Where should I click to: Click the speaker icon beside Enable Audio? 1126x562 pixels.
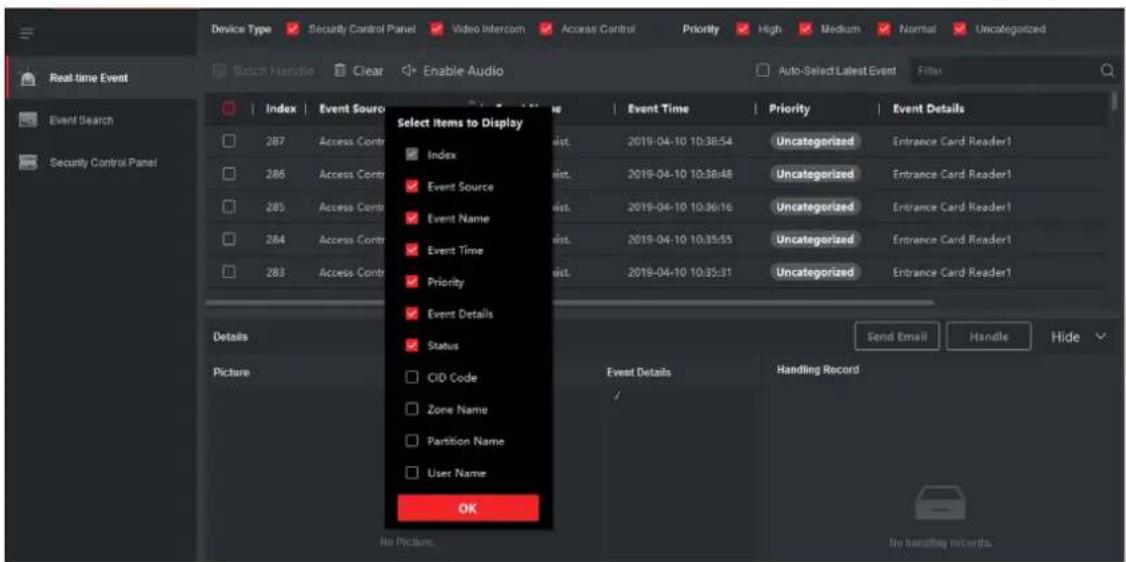pyautogui.click(x=407, y=71)
